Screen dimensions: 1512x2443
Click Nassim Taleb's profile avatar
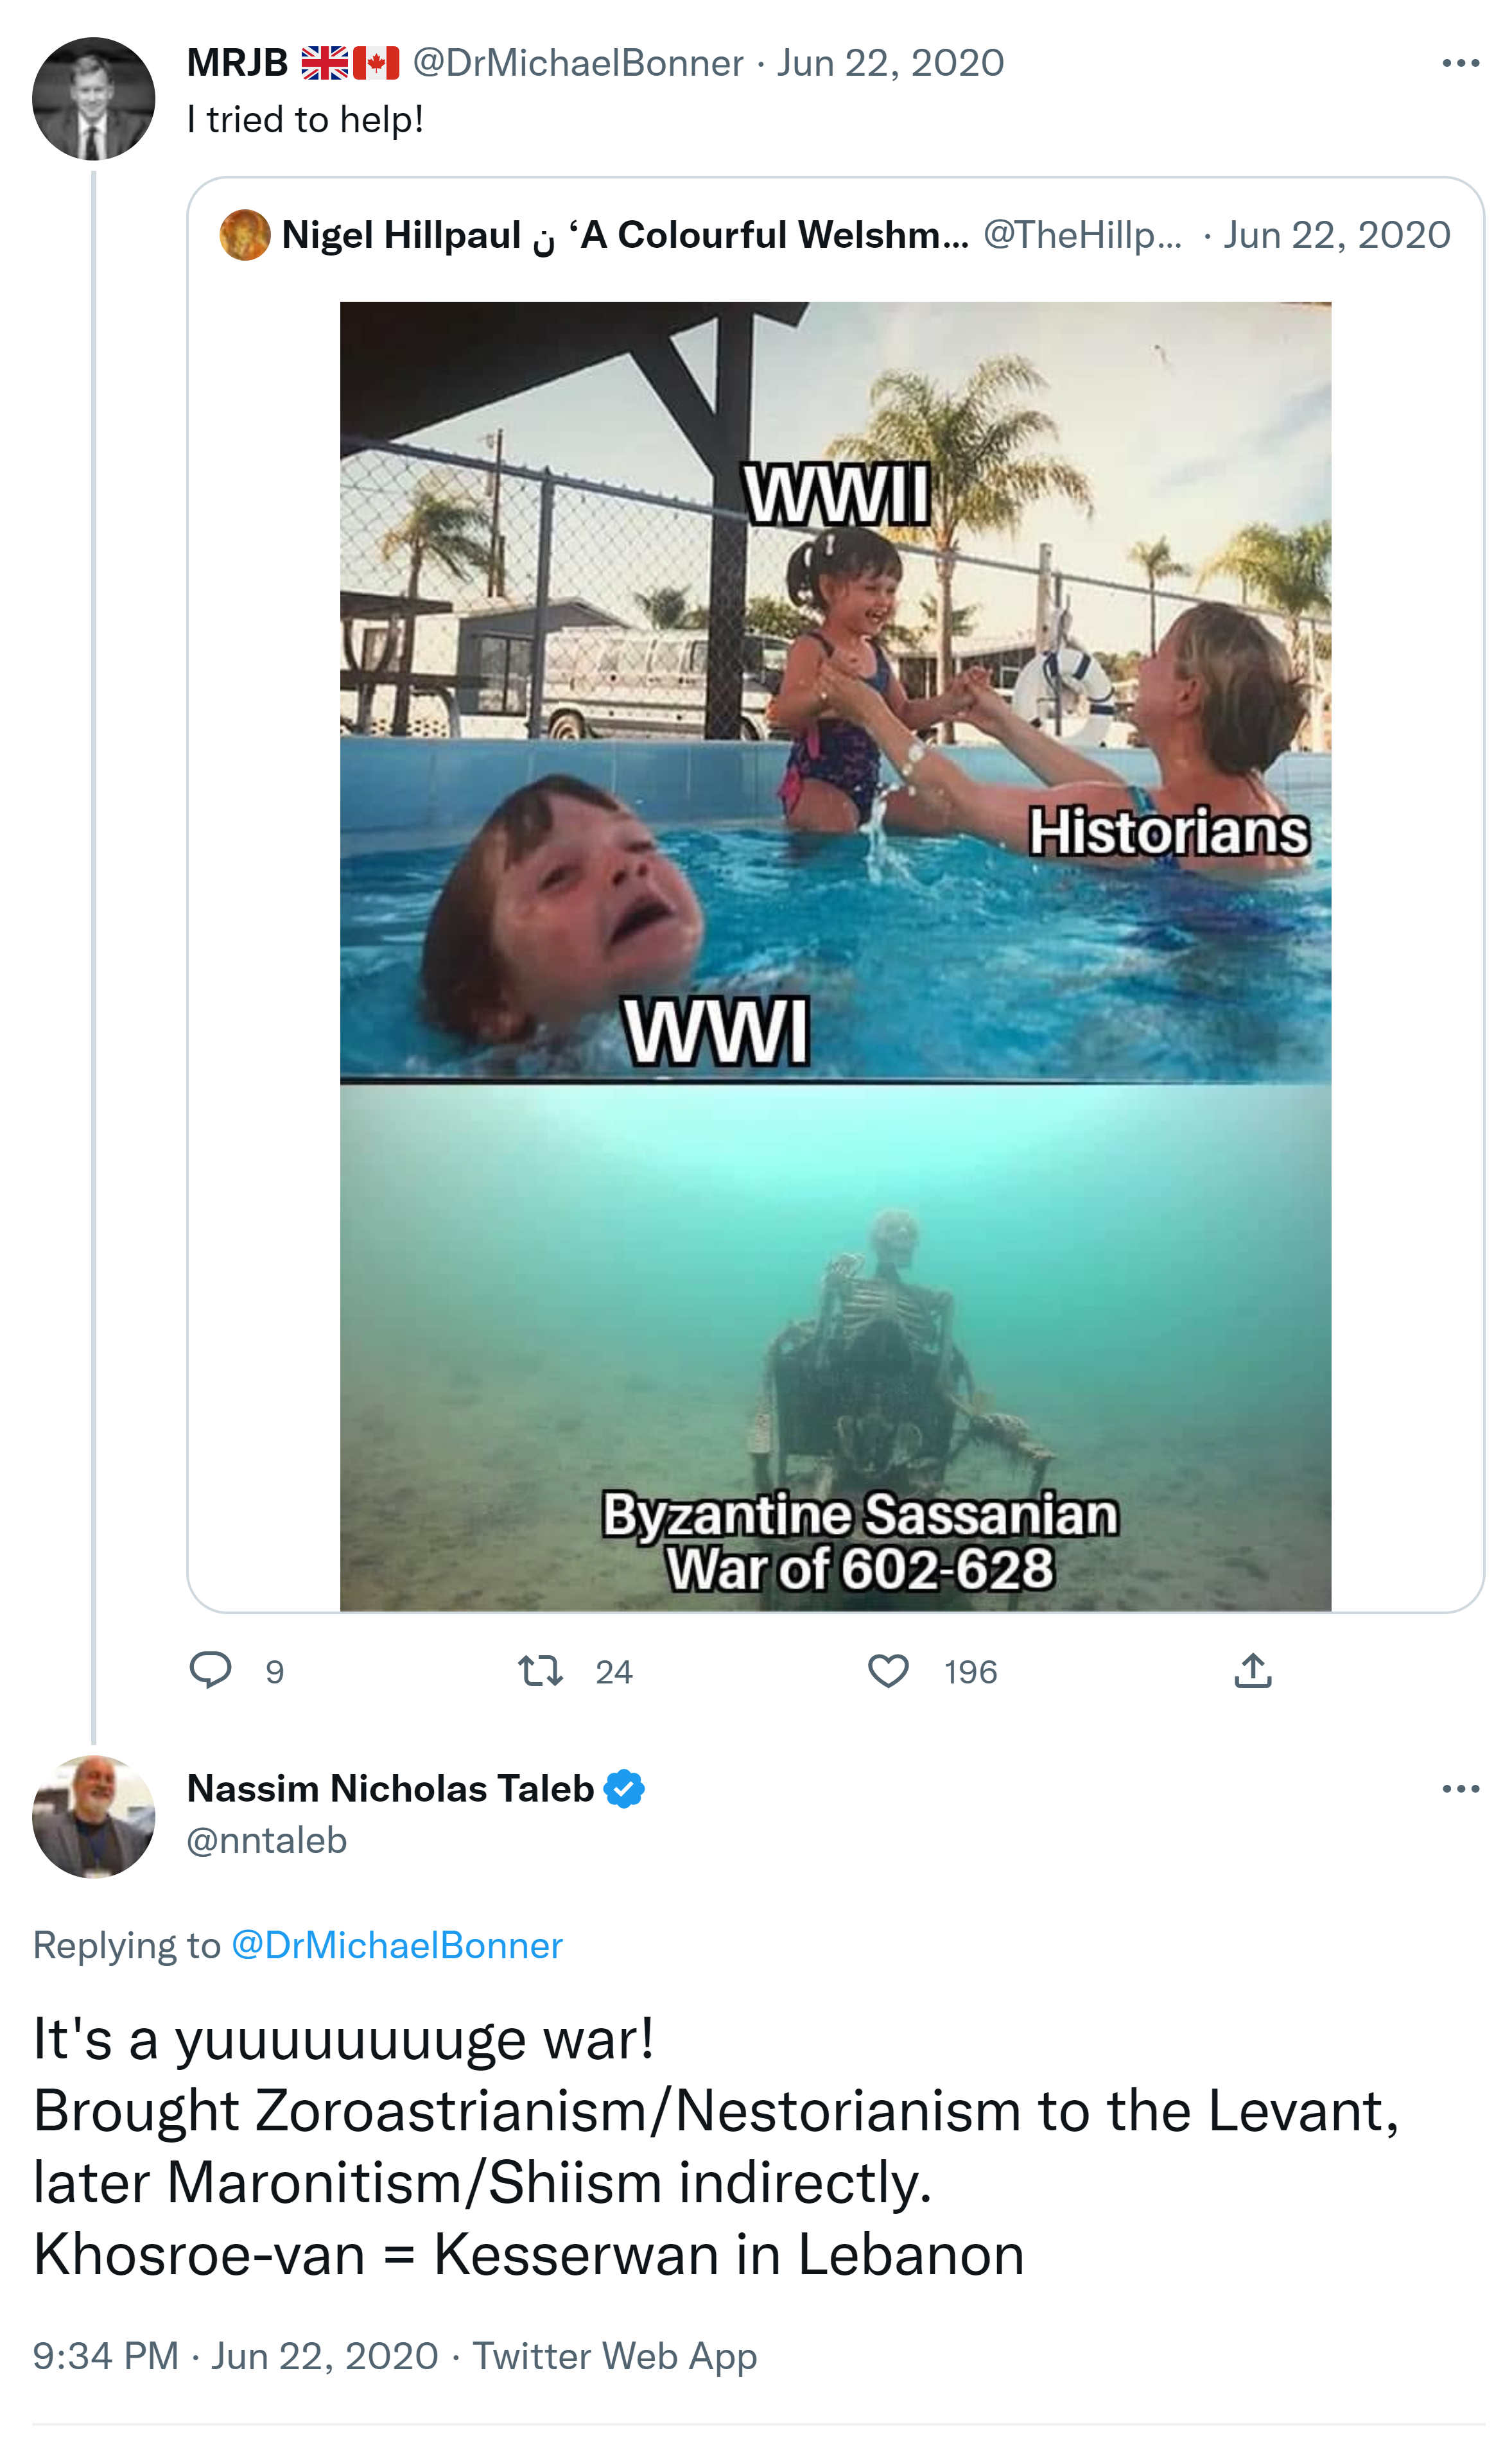tap(93, 1816)
